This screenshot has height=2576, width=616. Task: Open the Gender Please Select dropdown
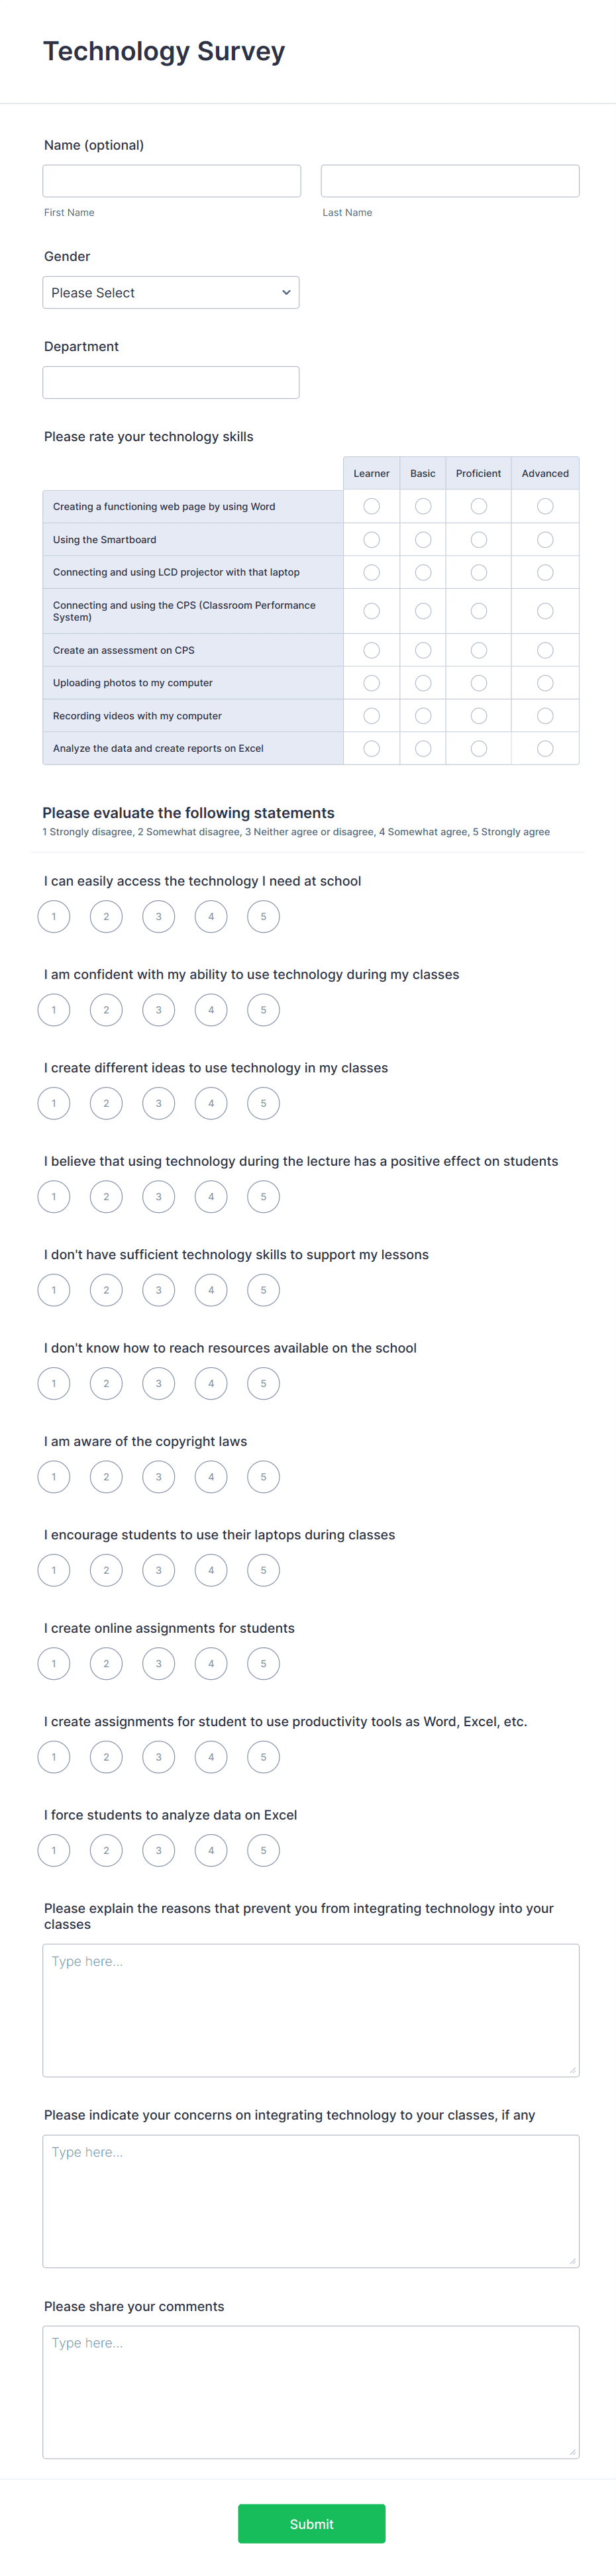click(x=171, y=292)
